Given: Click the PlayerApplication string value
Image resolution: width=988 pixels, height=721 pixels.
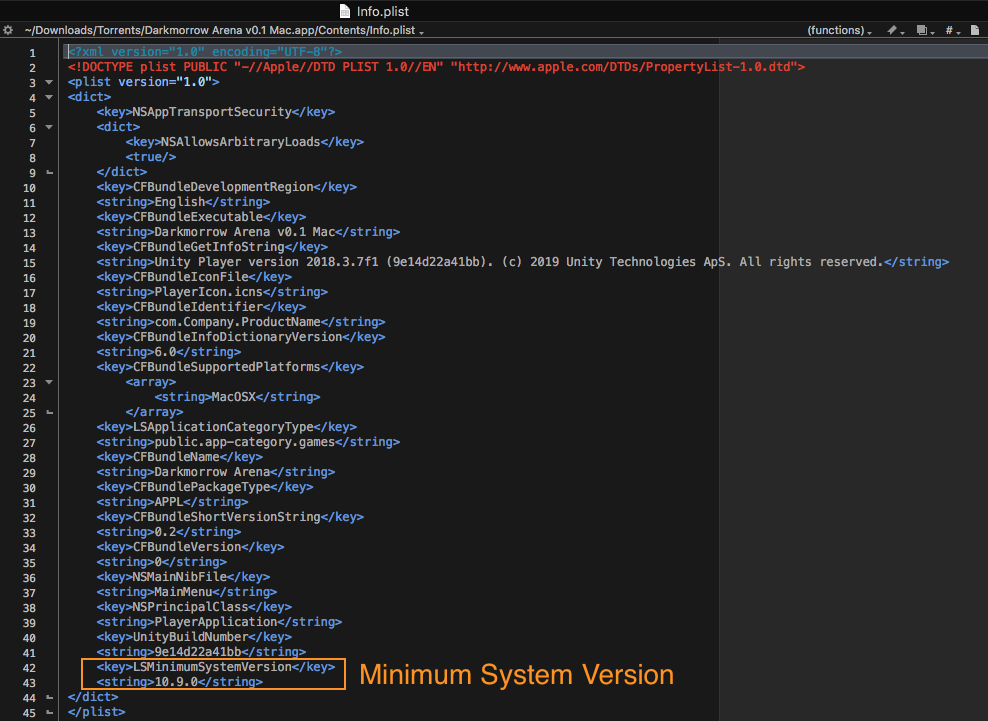Looking at the screenshot, I should 219,622.
